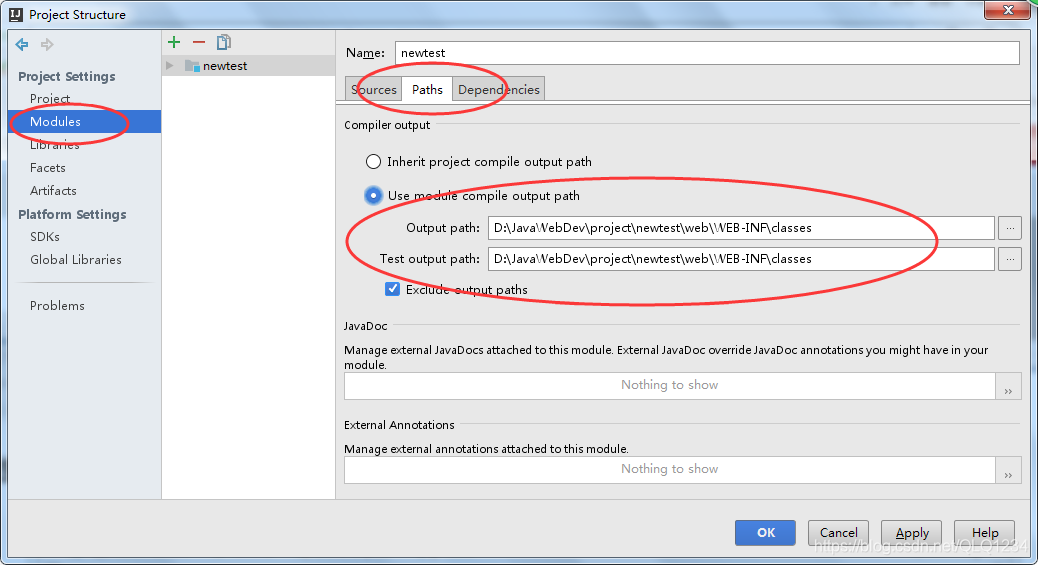Copy the selected module icon

coord(224,42)
